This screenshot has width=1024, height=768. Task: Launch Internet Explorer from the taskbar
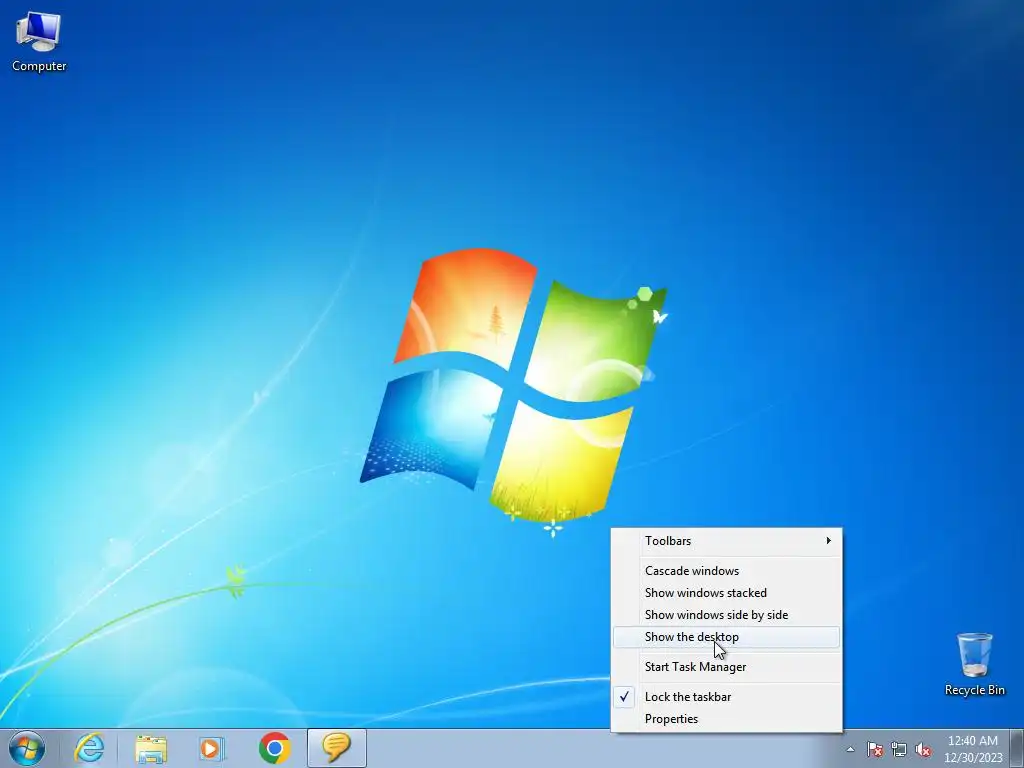tap(89, 748)
